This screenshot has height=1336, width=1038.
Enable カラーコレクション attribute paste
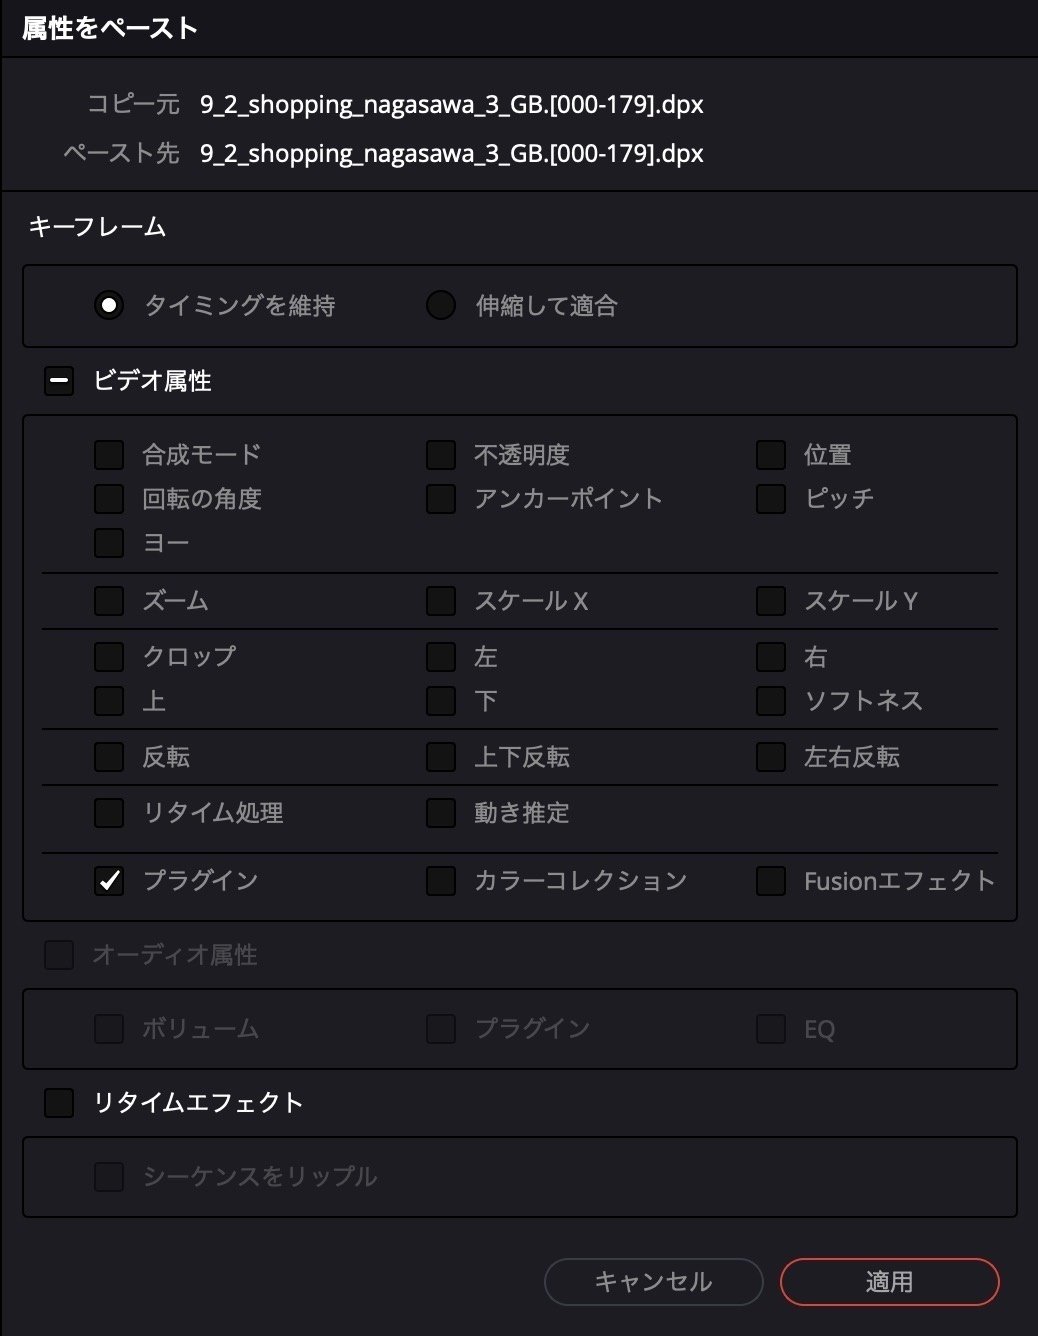[x=440, y=881]
